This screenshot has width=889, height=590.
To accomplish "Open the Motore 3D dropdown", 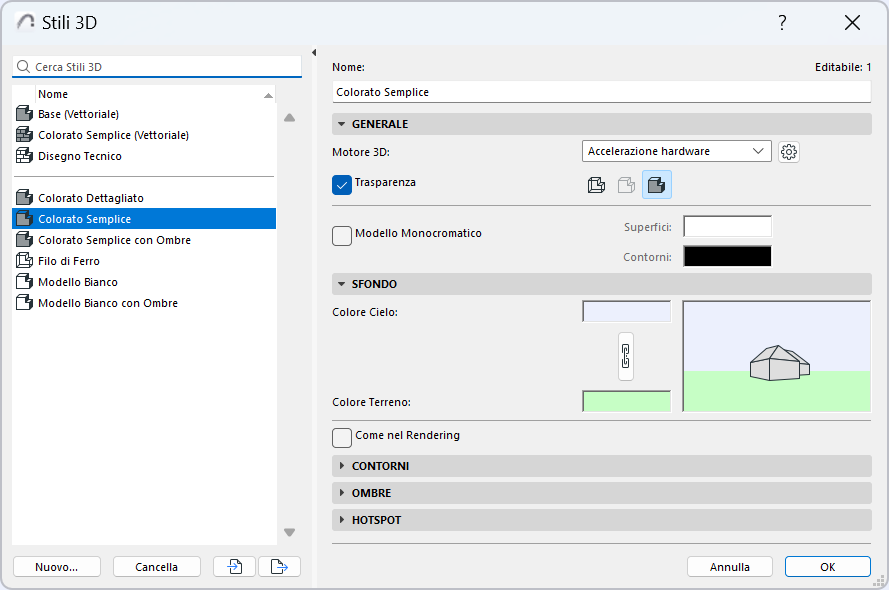I will pyautogui.click(x=676, y=152).
